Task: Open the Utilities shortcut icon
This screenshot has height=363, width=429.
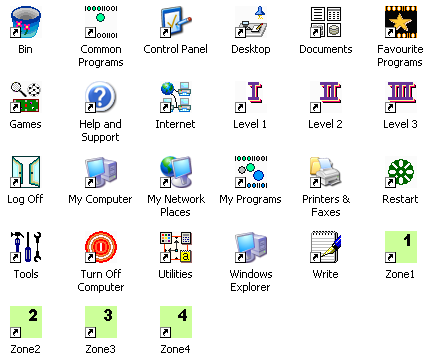Action: click(176, 247)
